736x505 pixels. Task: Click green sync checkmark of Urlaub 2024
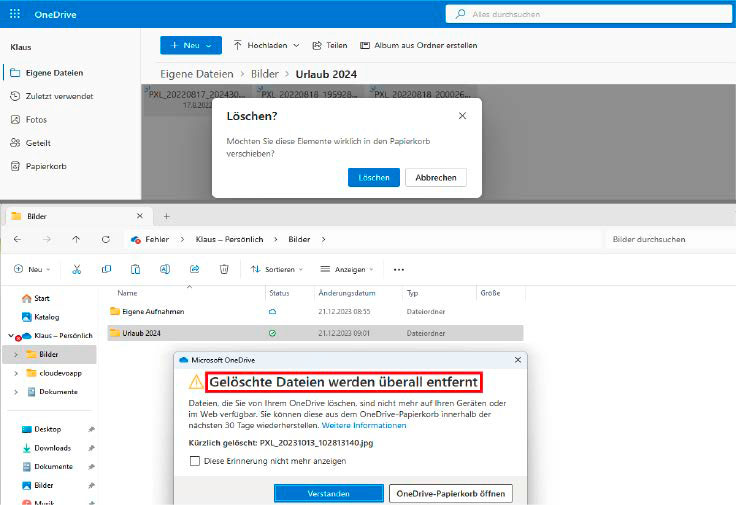[x=272, y=333]
